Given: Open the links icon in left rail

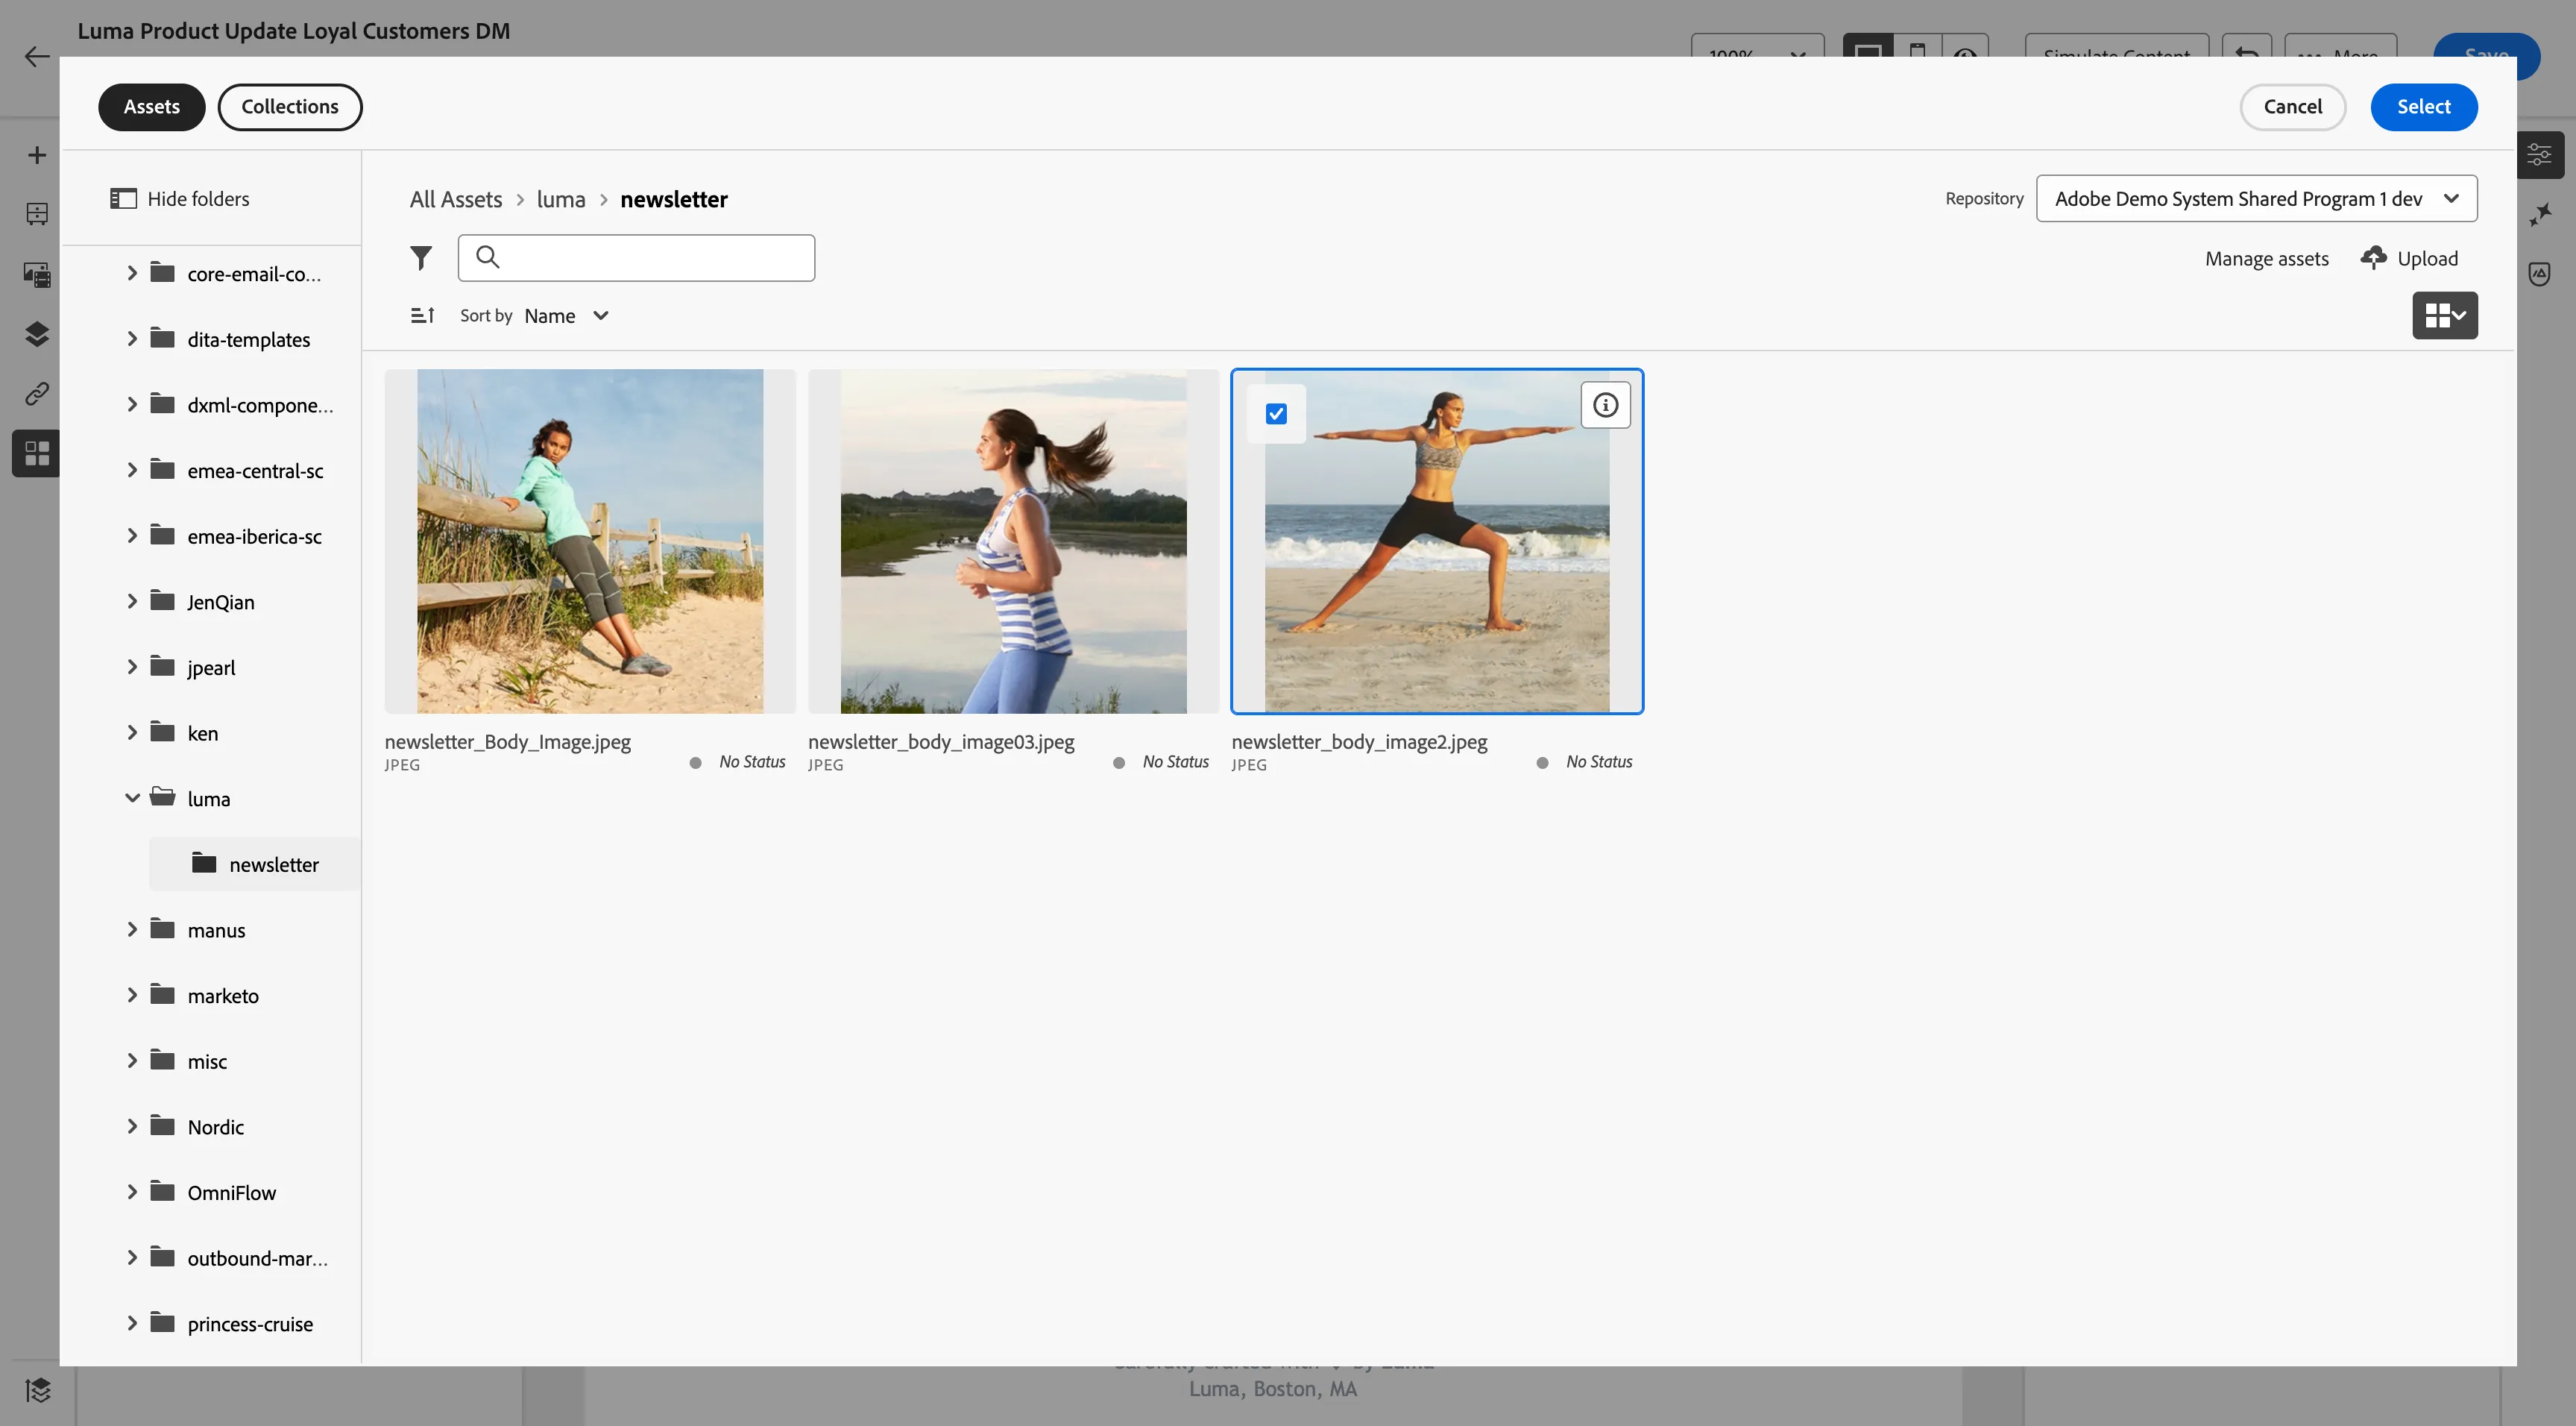Looking at the screenshot, I should pos(37,394).
